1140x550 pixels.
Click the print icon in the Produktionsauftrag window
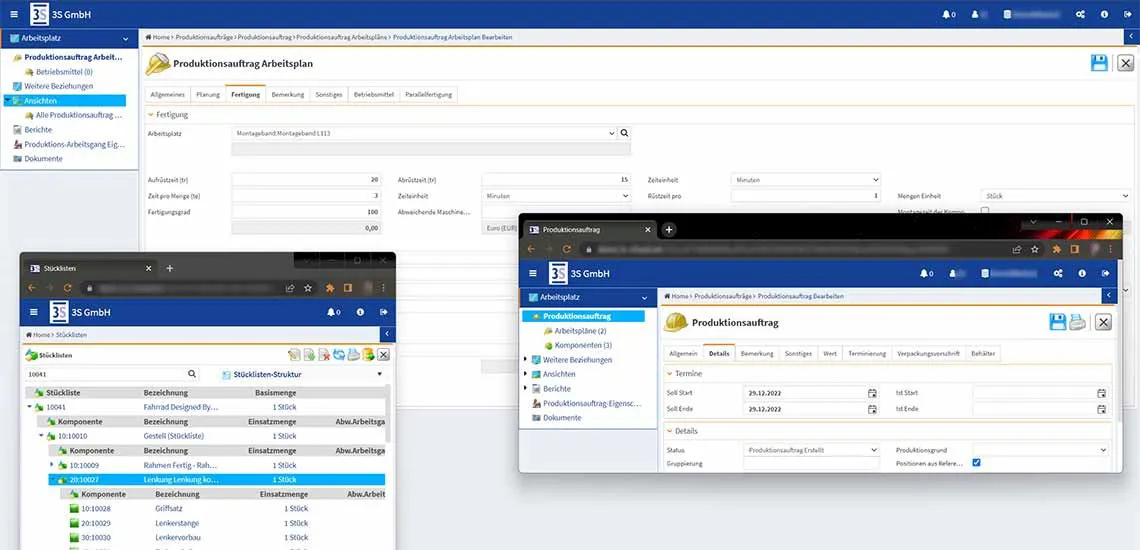[1077, 321]
